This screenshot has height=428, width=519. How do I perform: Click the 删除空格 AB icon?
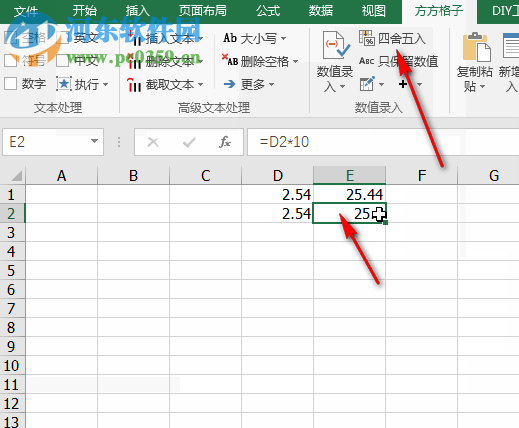(230, 61)
